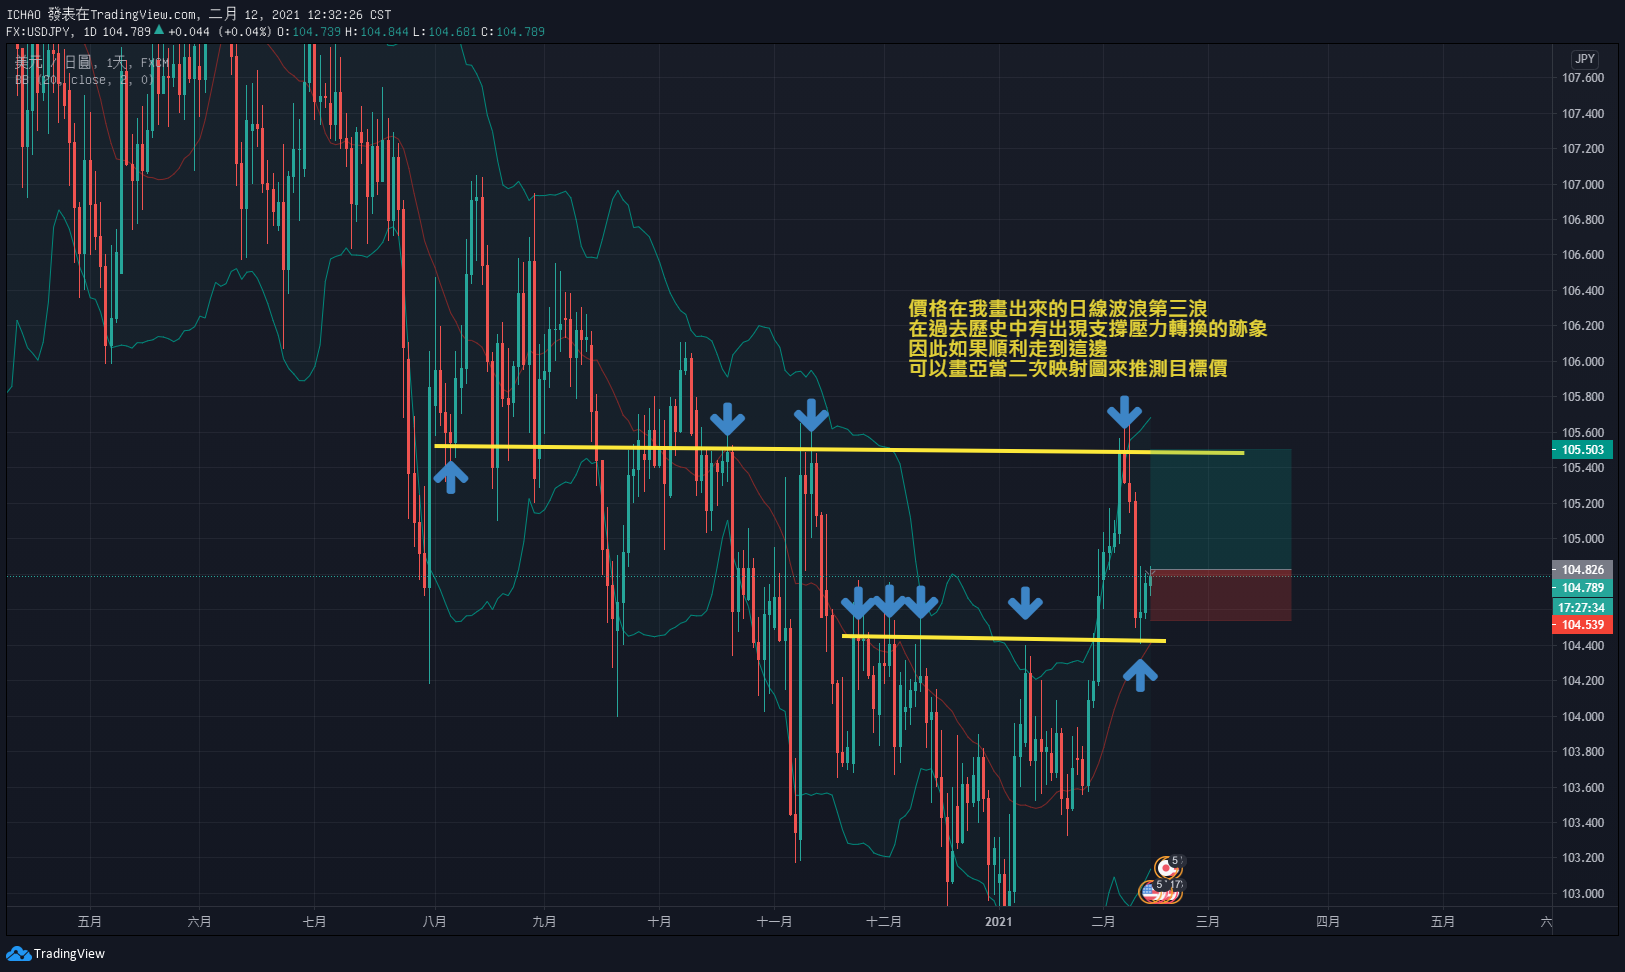Click the BB (20, close, 2, 0) indicator legend
This screenshot has height=972, width=1625.
coord(84,80)
